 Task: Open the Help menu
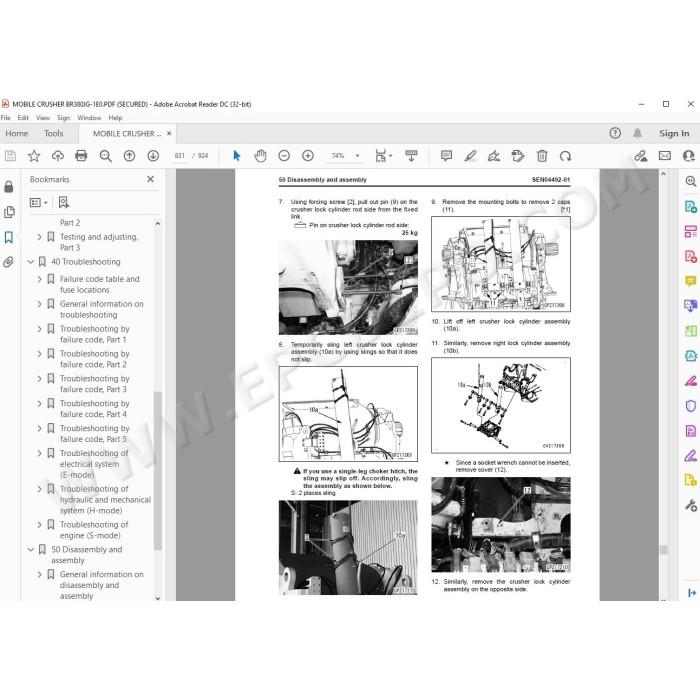115,118
